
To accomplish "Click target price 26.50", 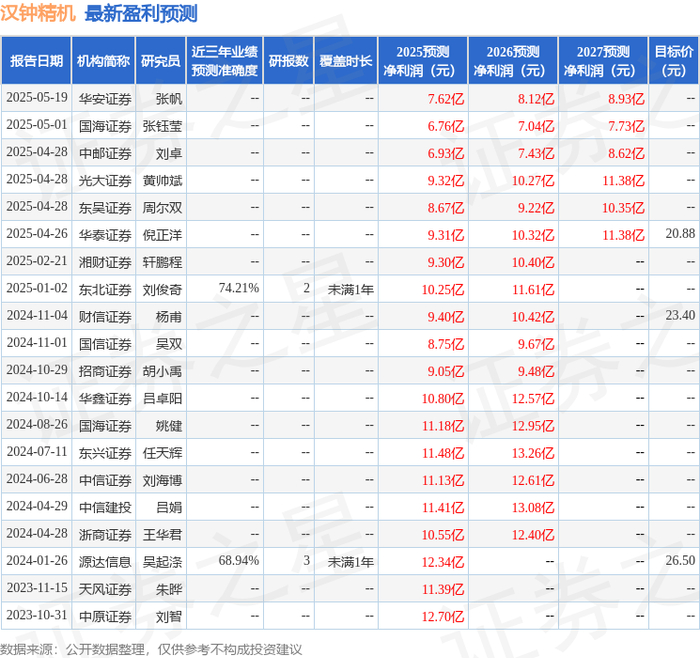I will click(680, 560).
